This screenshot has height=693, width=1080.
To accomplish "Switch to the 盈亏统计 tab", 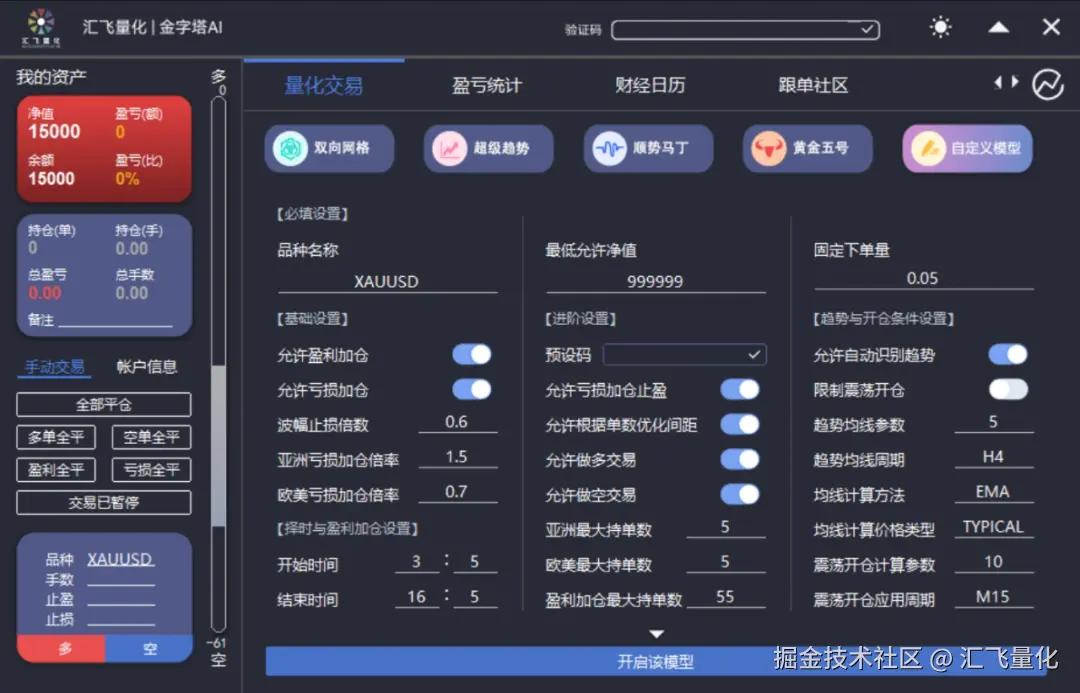I will coord(489,85).
